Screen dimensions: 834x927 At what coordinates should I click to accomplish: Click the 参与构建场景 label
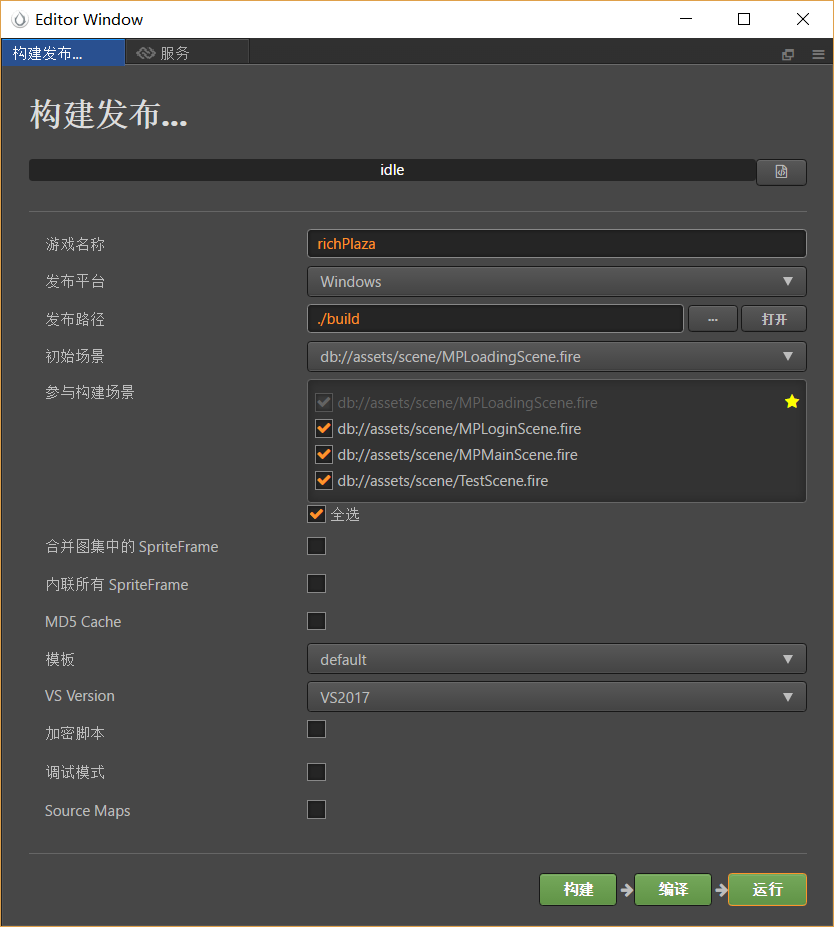[x=90, y=392]
